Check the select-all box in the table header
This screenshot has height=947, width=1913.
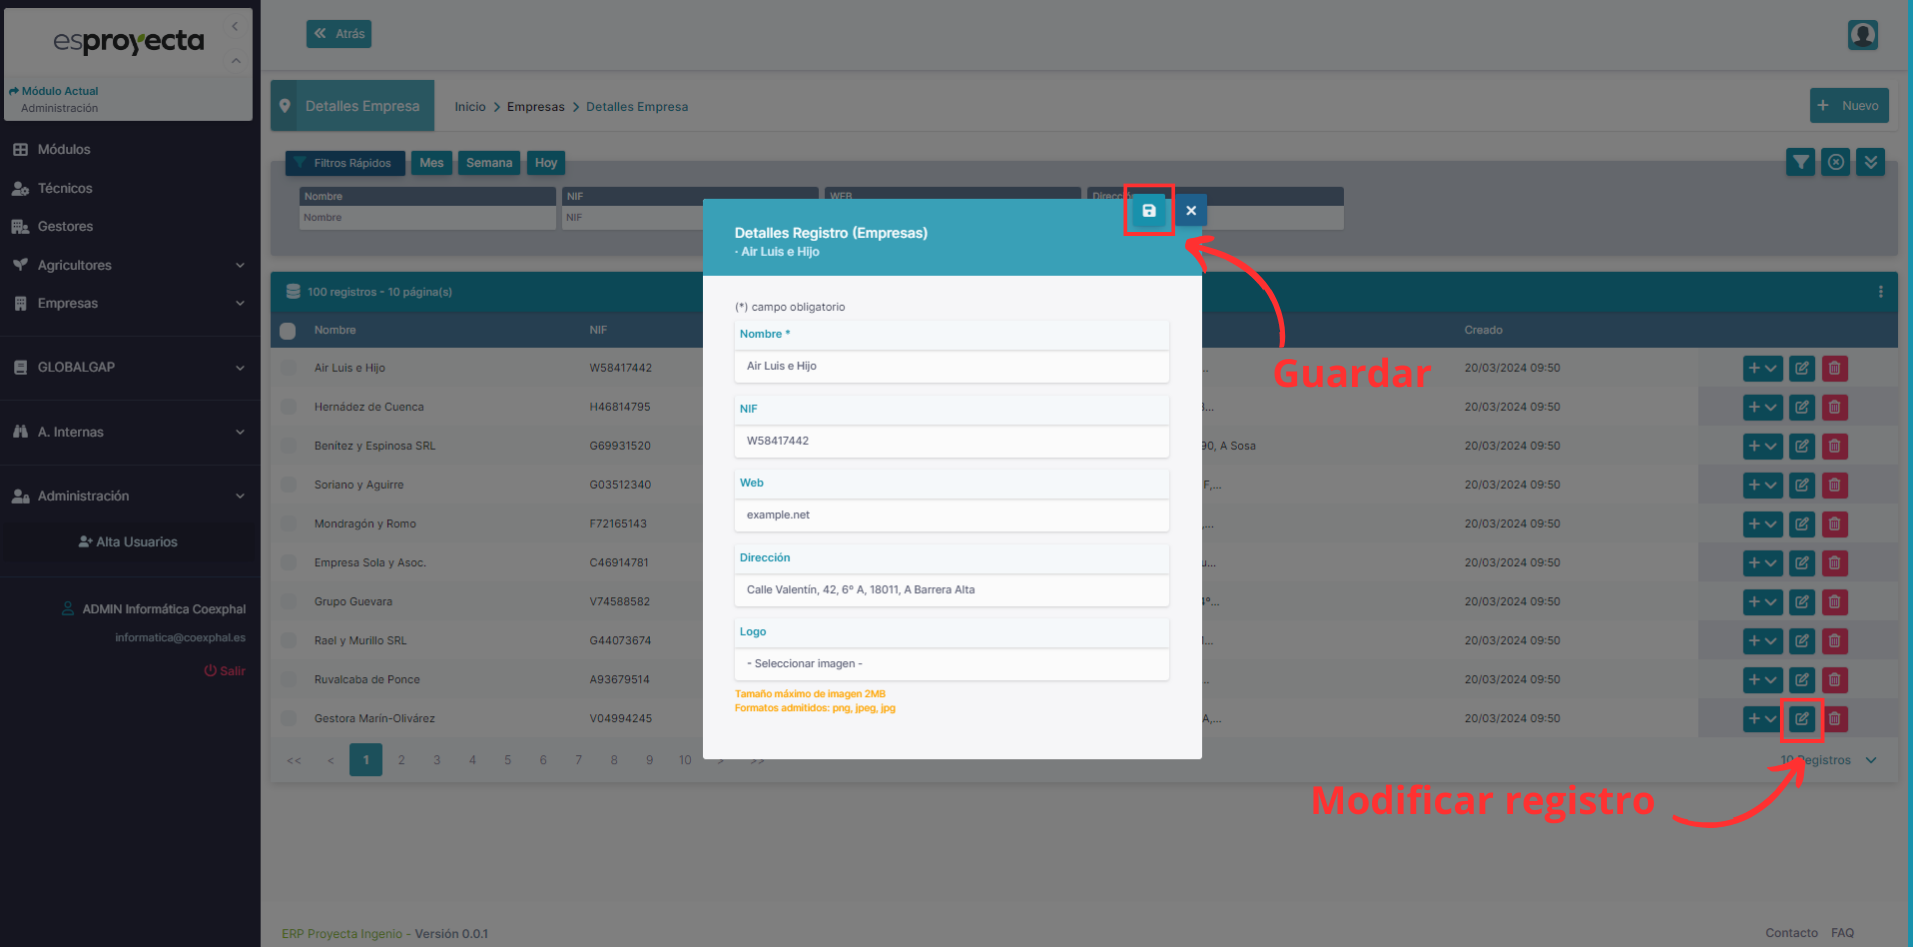point(287,330)
